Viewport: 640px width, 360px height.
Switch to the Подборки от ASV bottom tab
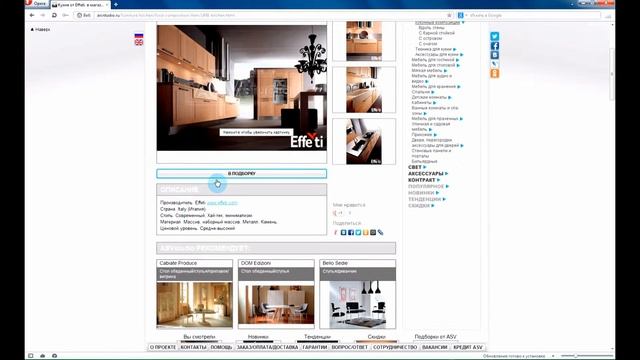pyautogui.click(x=435, y=337)
